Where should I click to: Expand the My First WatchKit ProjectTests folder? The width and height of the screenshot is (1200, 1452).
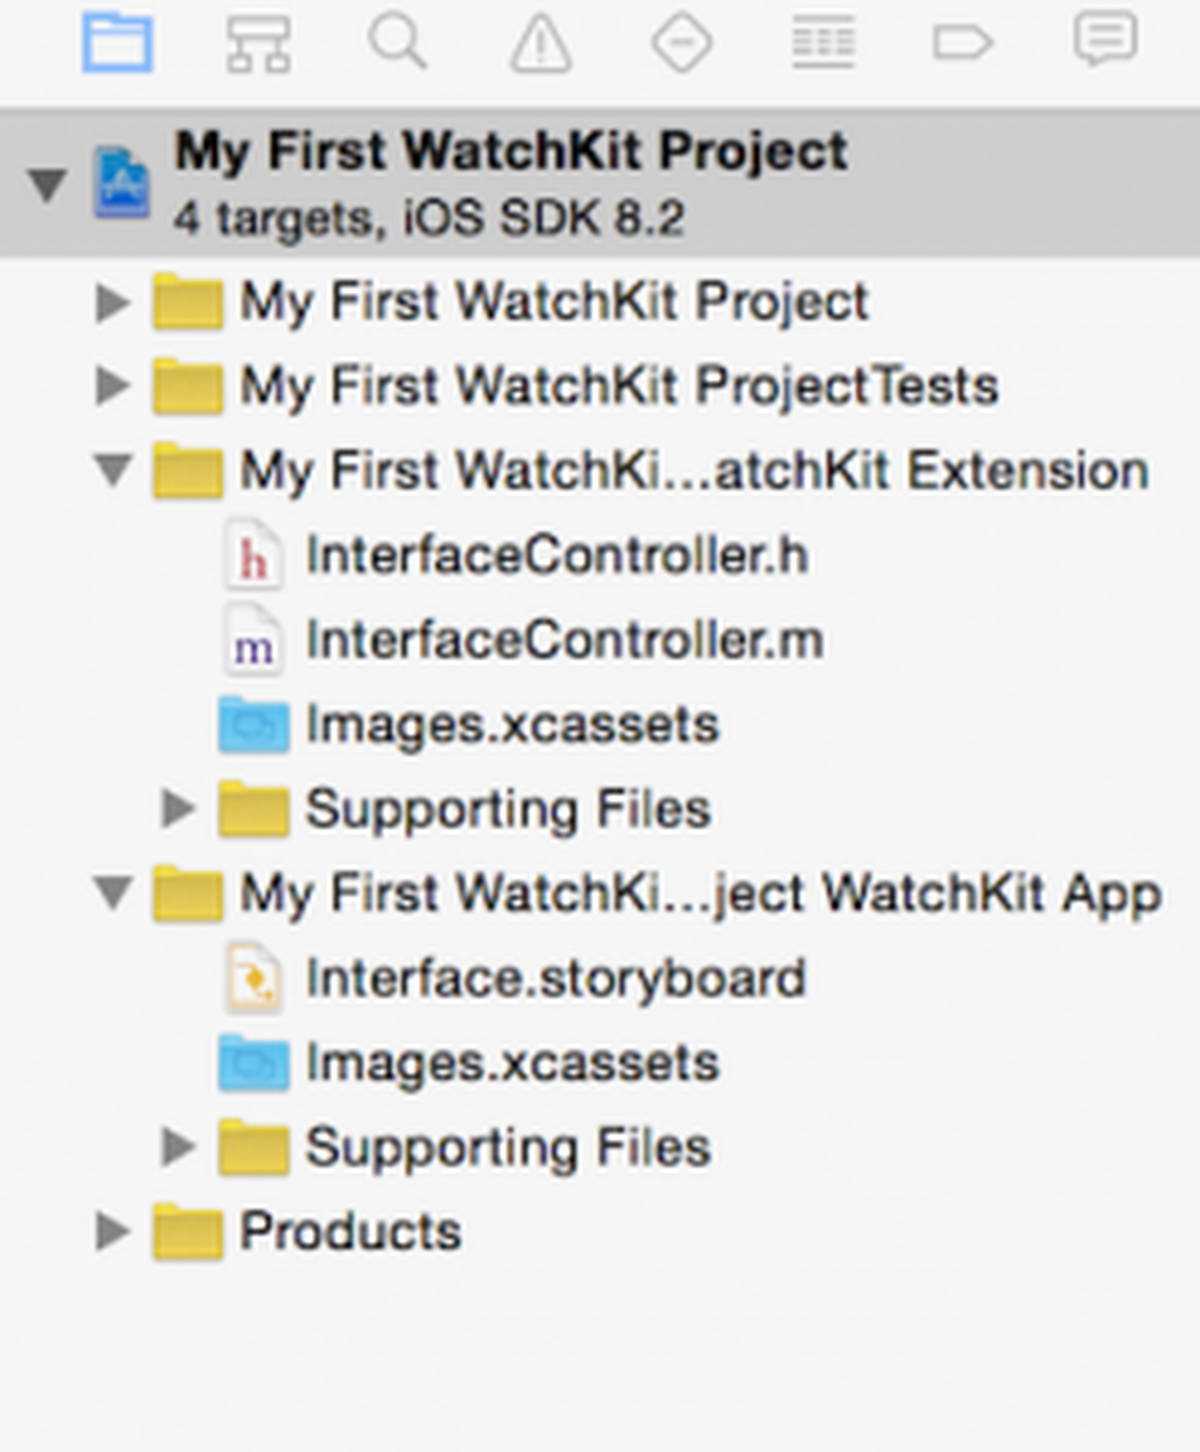112,385
